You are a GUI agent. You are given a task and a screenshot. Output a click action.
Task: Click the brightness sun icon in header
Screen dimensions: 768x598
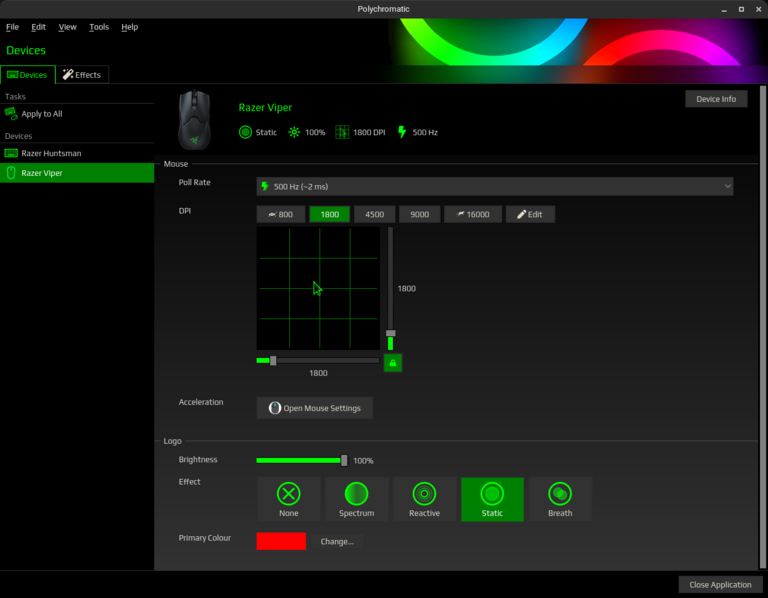[294, 132]
